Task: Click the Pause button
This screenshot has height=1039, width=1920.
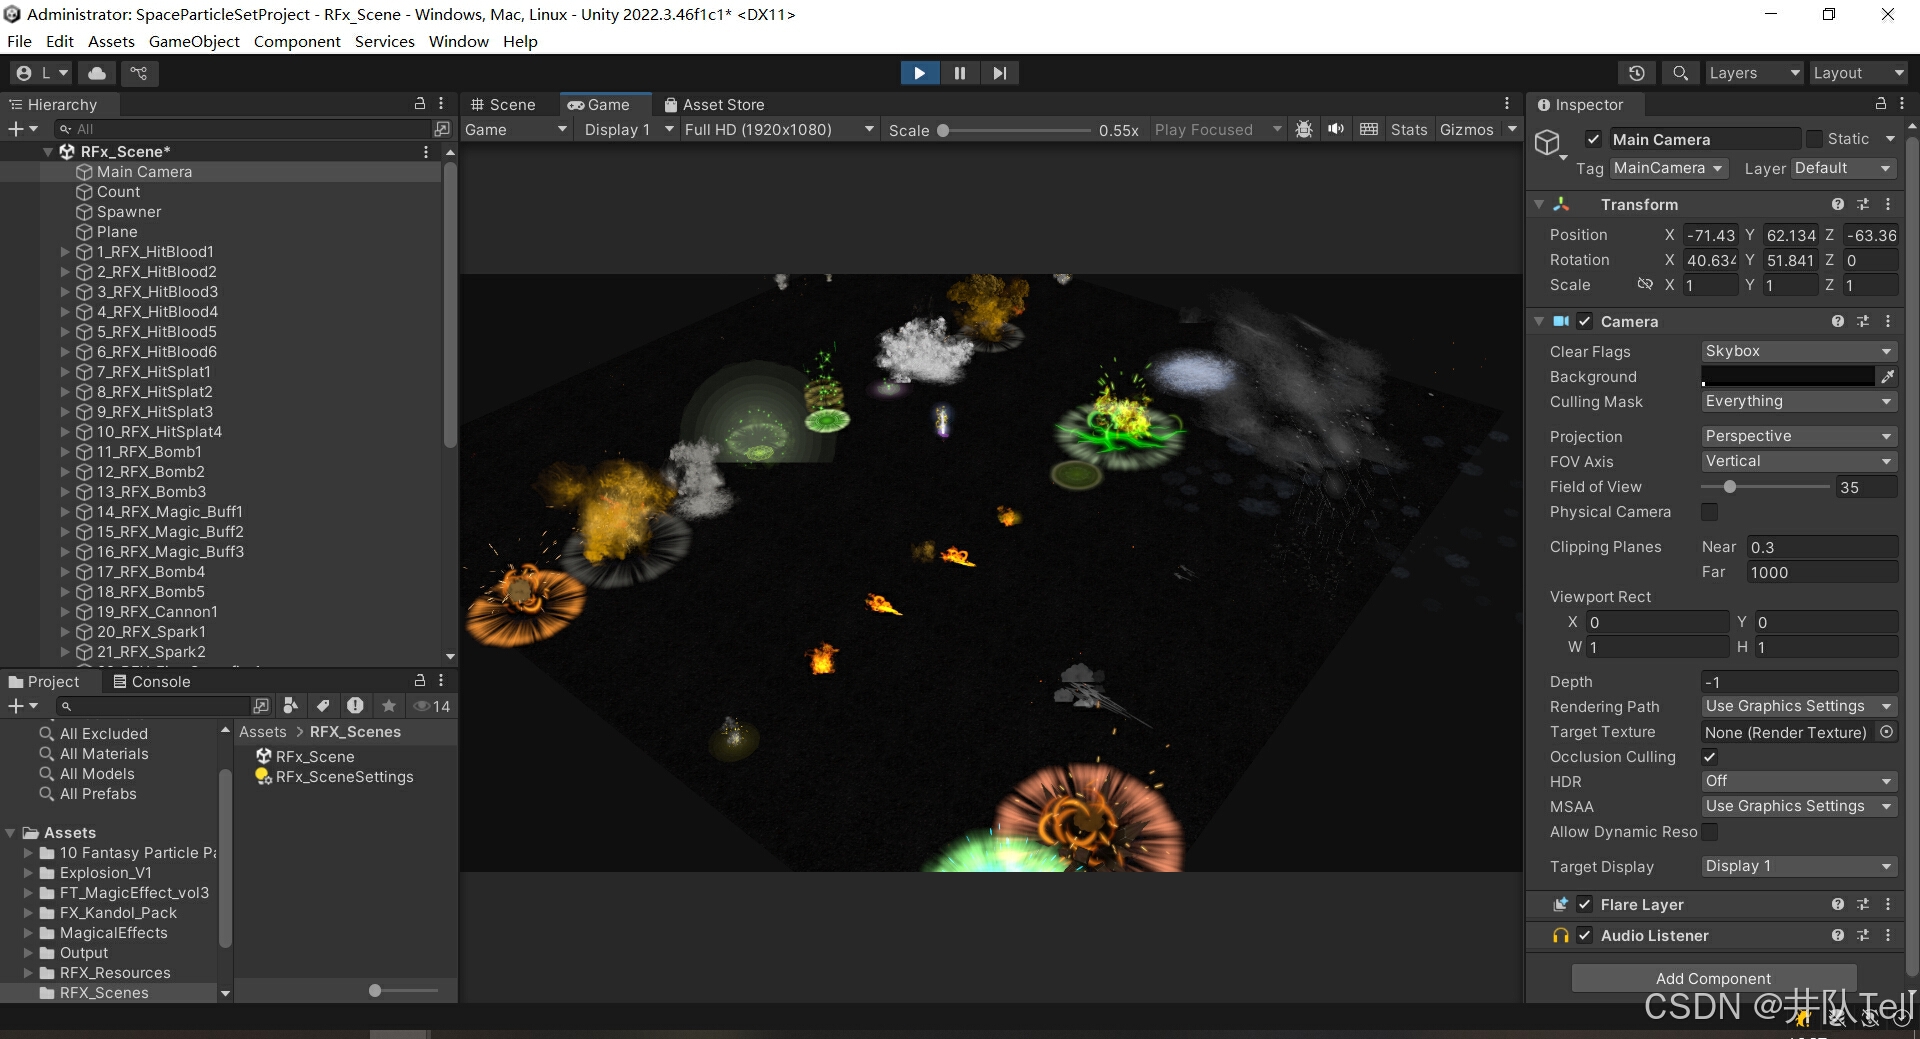Action: 960,73
